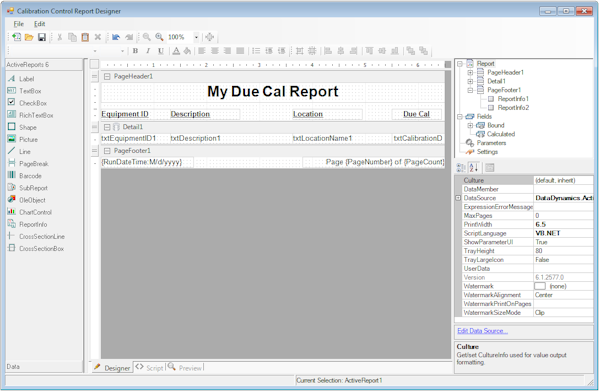Paste from clipboard icon

85,37
